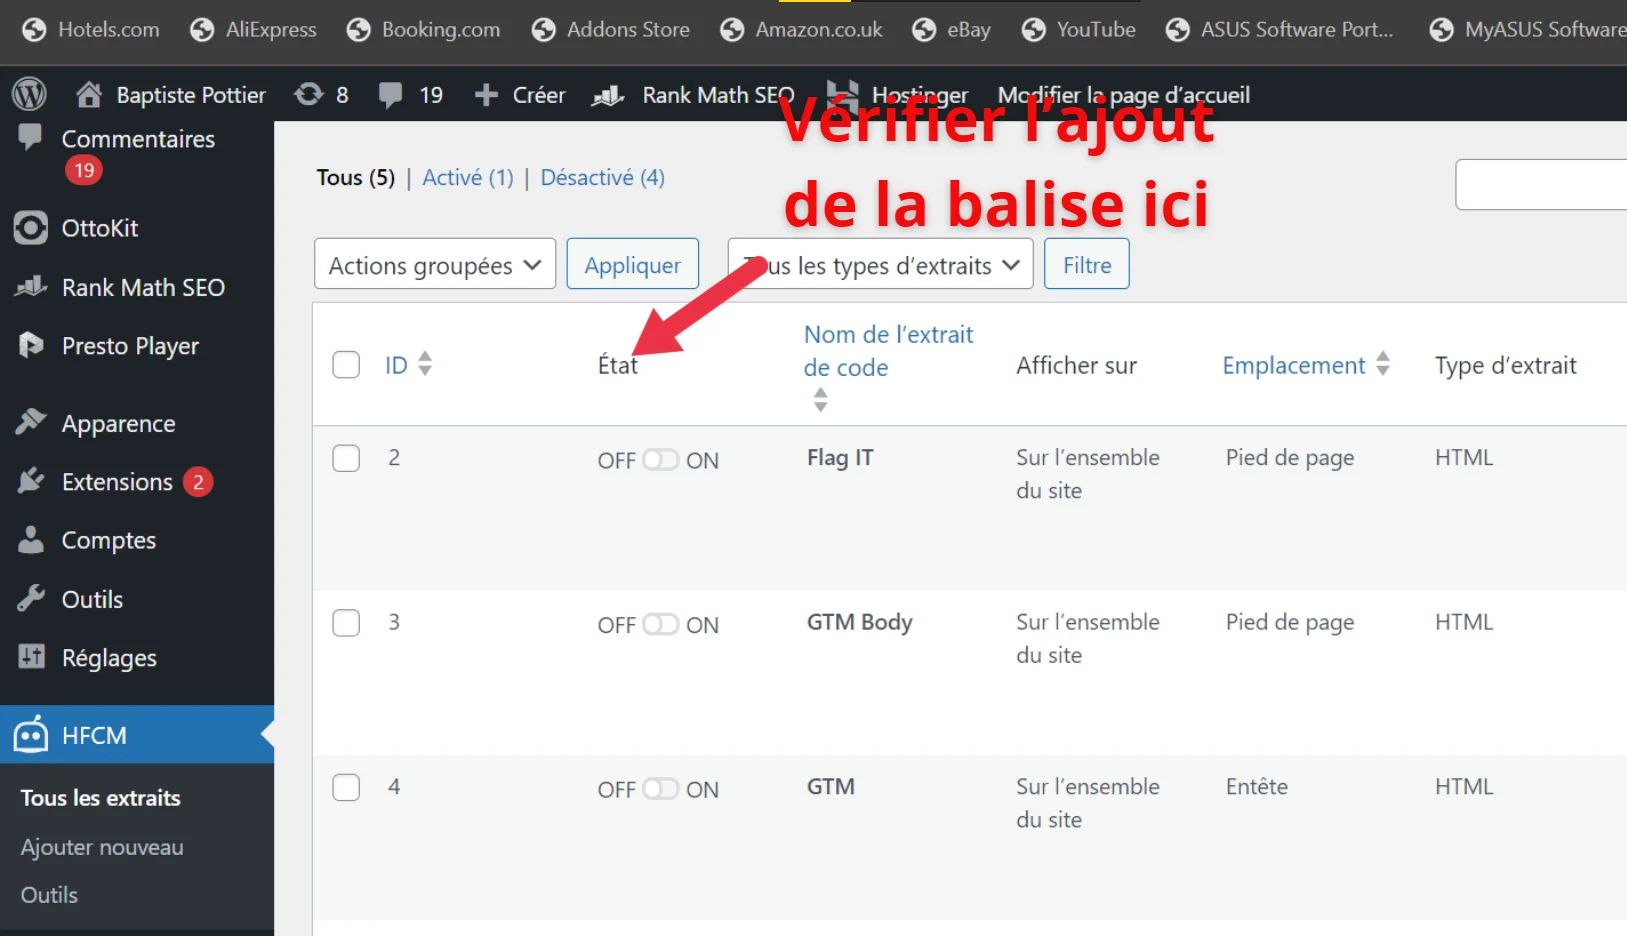The image size is (1627, 936).
Task: Turn on the GTM Body toggle
Action: [660, 623]
